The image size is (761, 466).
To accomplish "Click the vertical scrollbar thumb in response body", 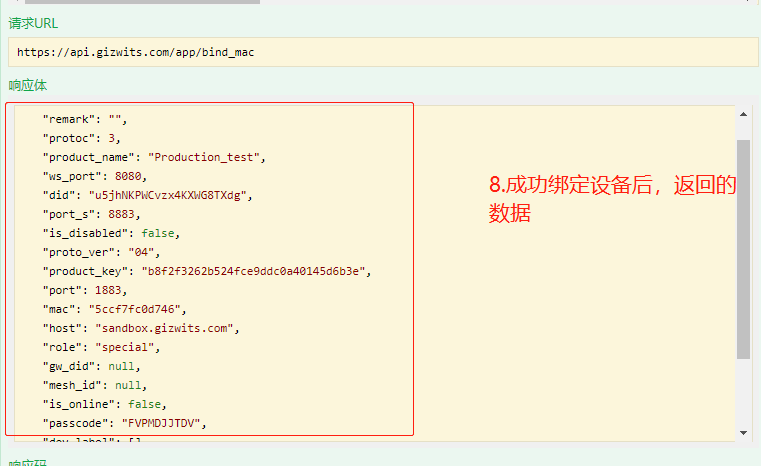I will [743, 248].
